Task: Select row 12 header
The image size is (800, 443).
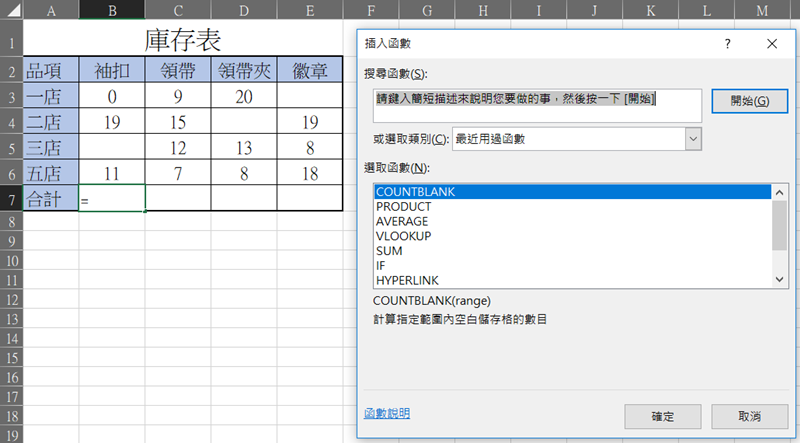Action: [11, 300]
